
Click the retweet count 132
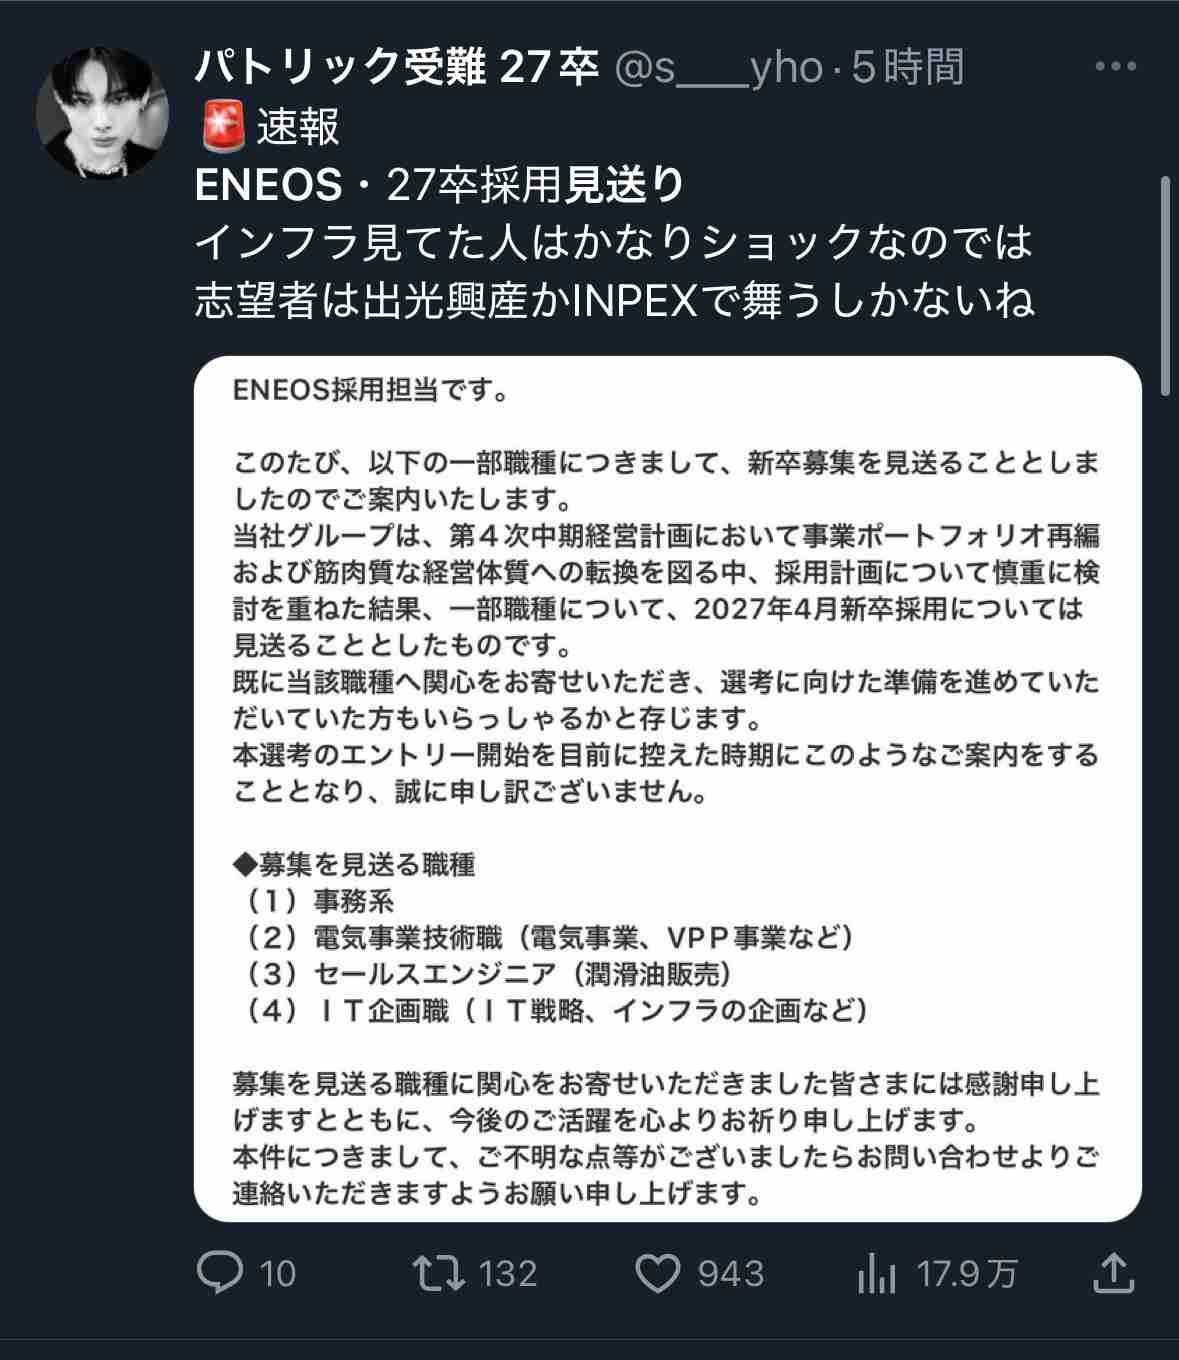point(508,1274)
